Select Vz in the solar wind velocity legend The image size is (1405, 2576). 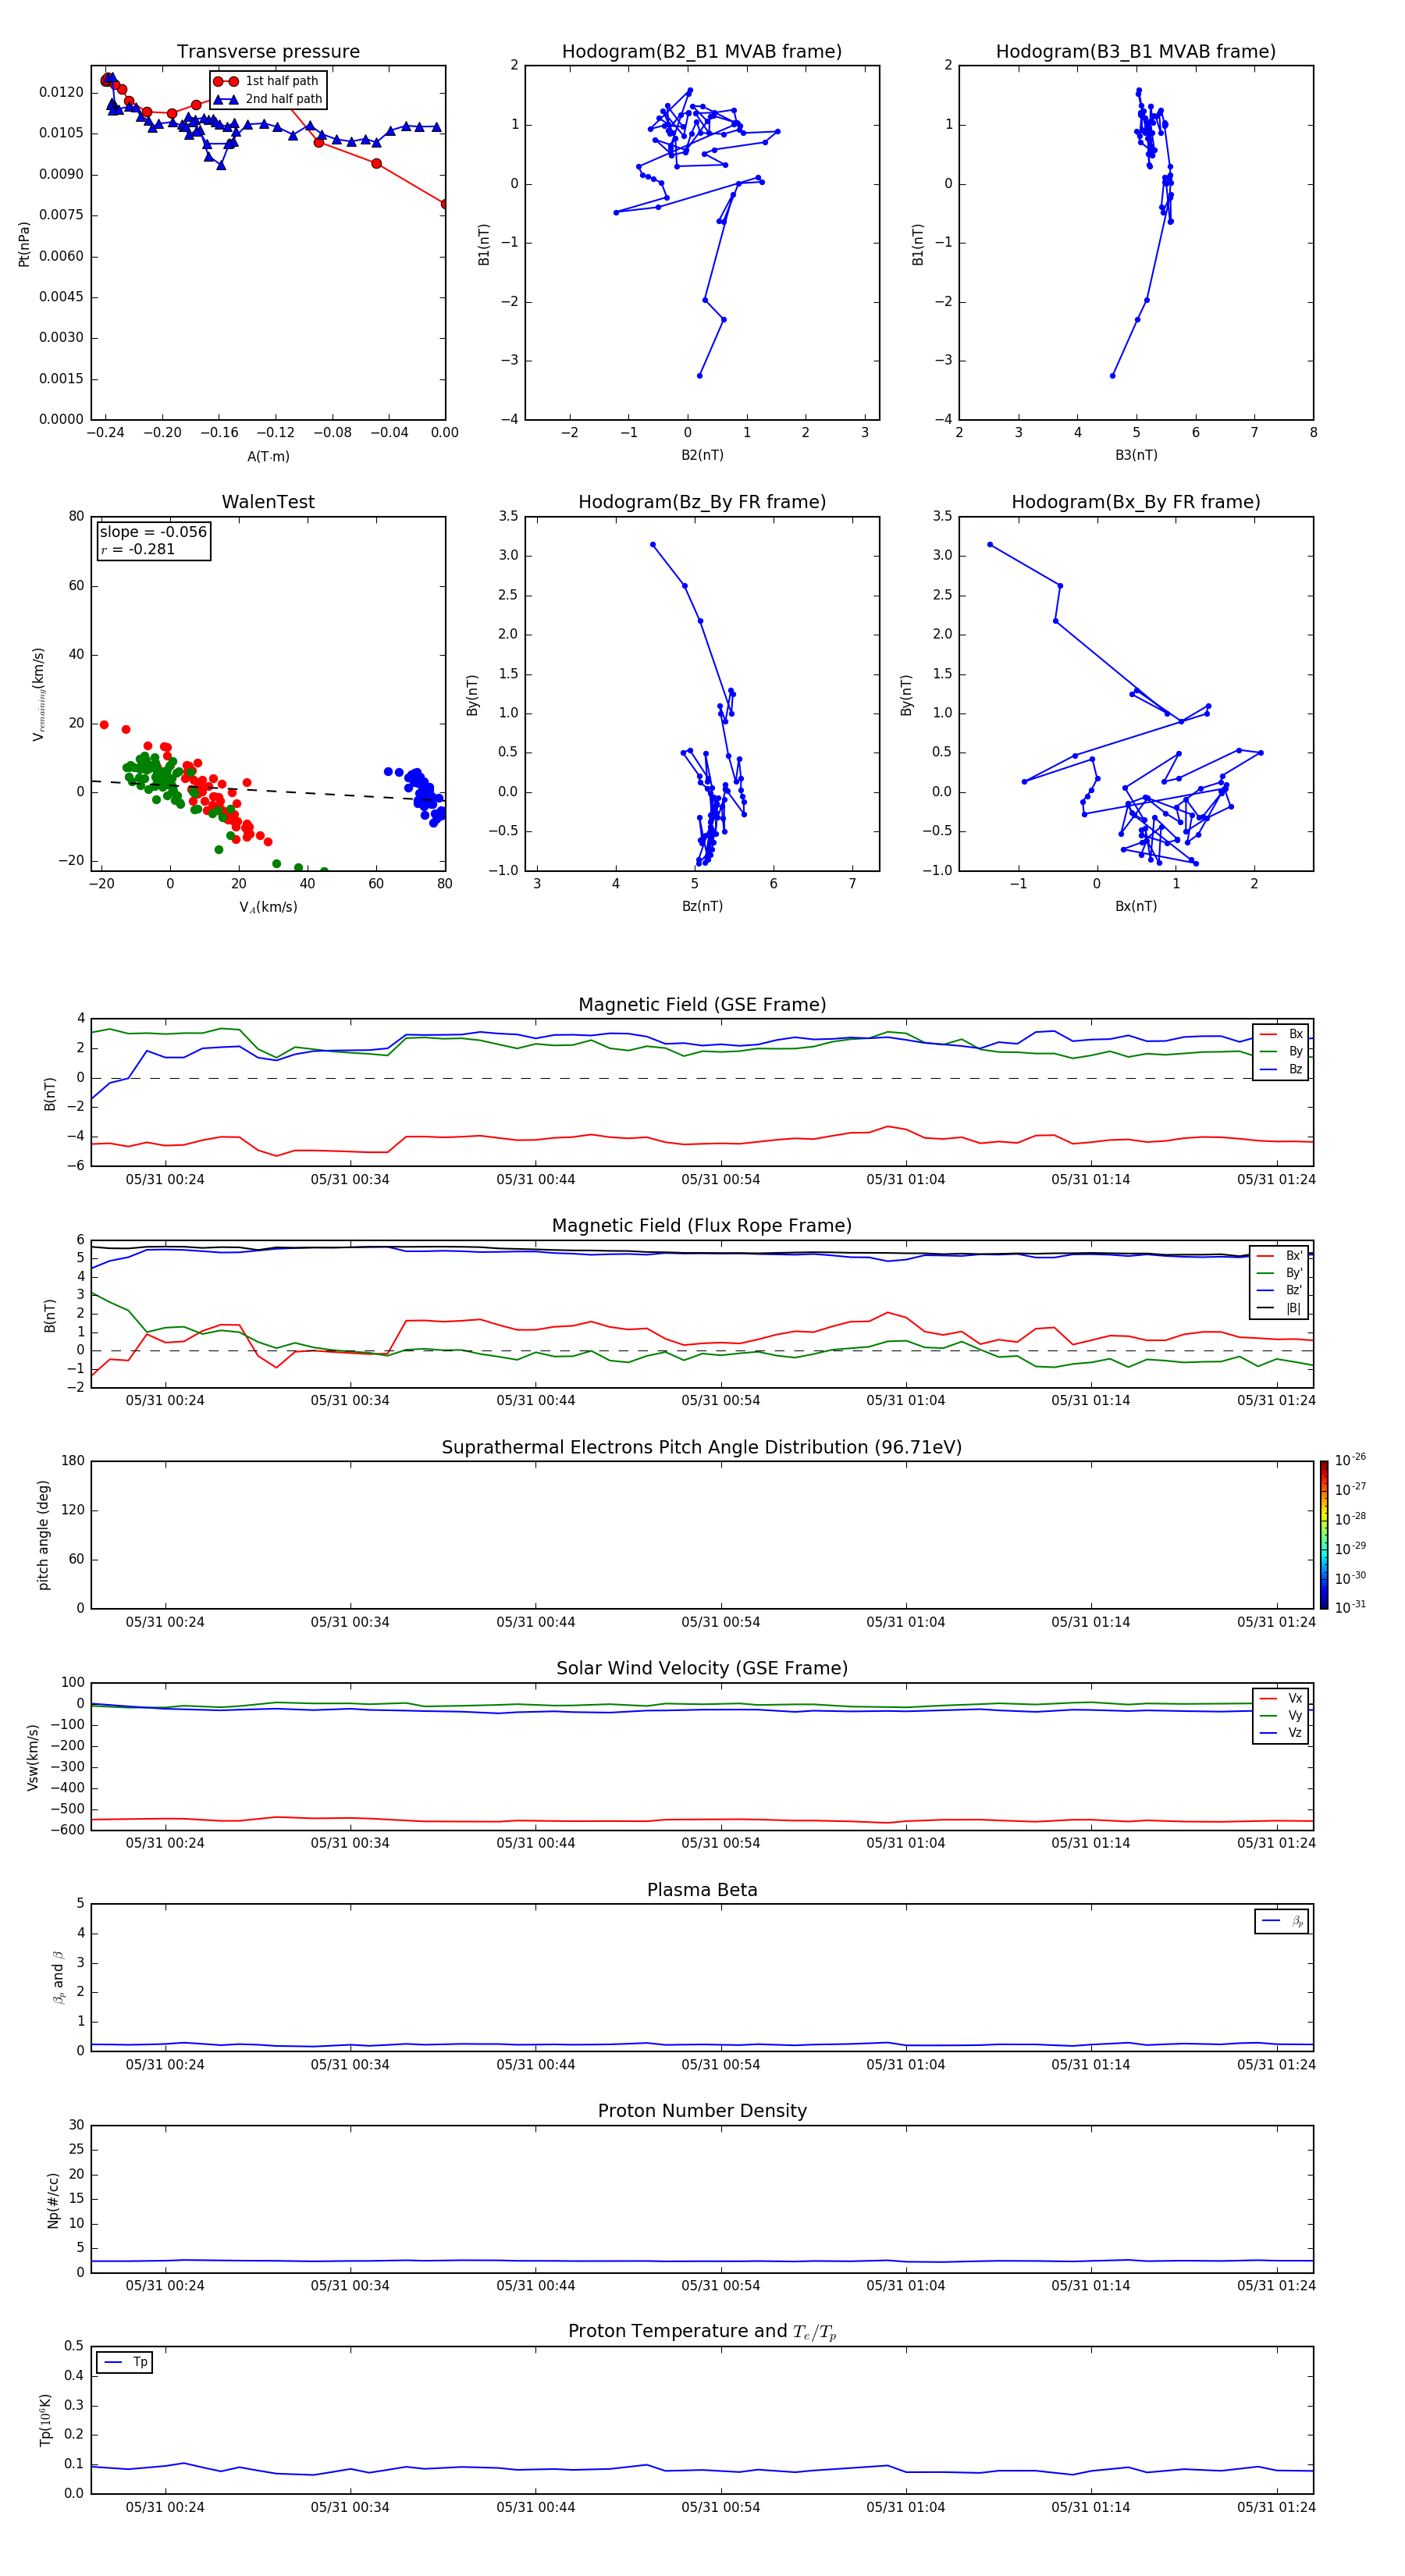click(1281, 1733)
